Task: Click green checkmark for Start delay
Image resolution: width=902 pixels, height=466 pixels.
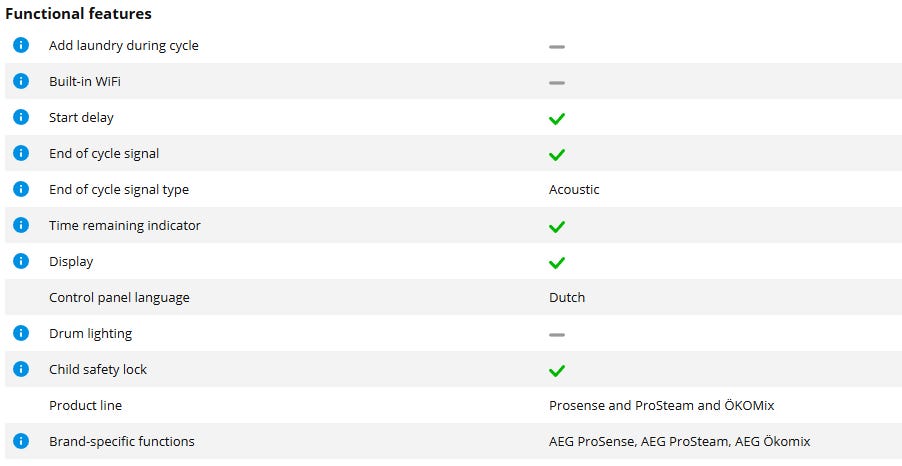Action: 557,118
